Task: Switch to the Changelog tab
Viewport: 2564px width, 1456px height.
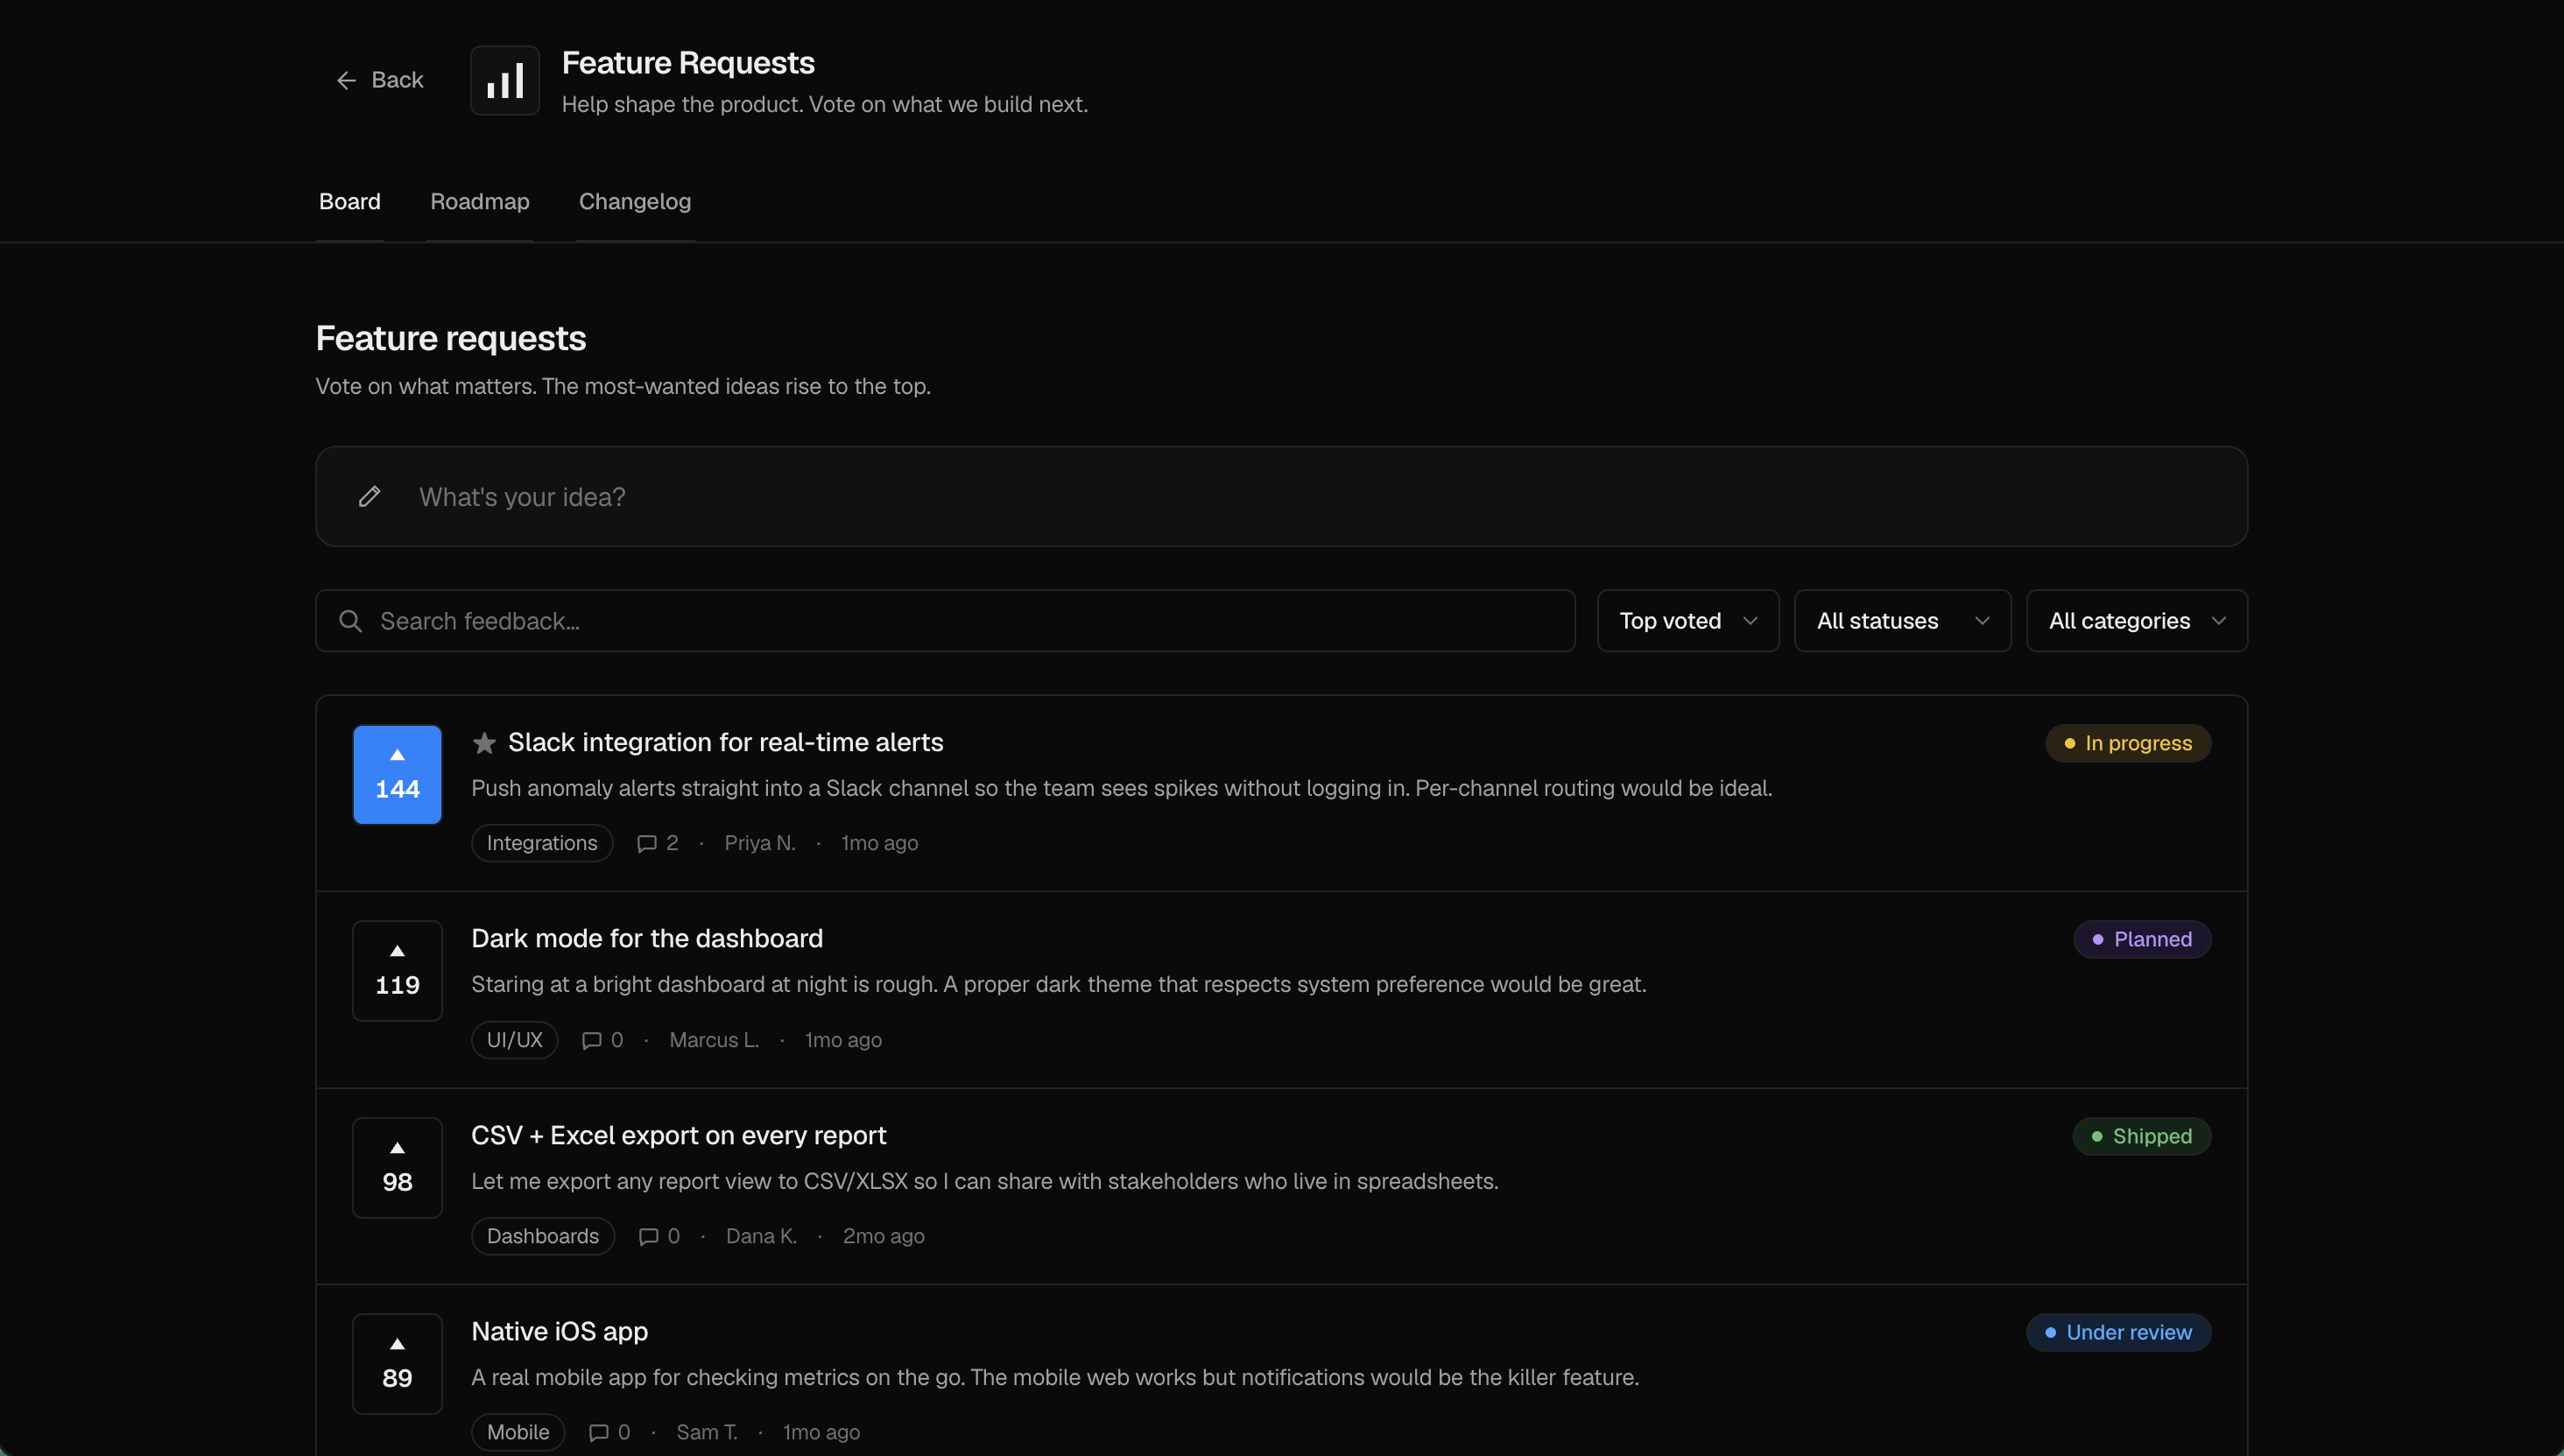Action: tap(635, 201)
